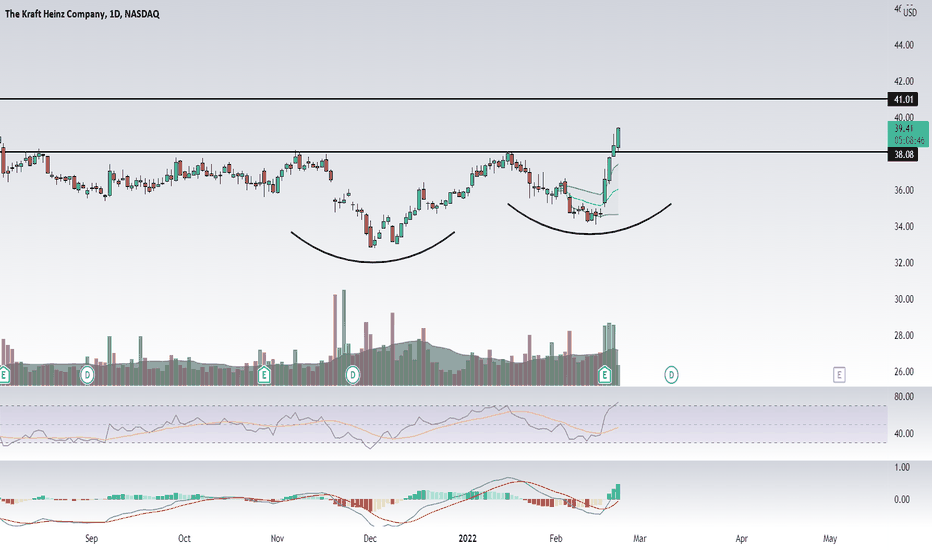932x550 pixels.
Task: Click the 42.00 price axis label
Action: tap(903, 81)
